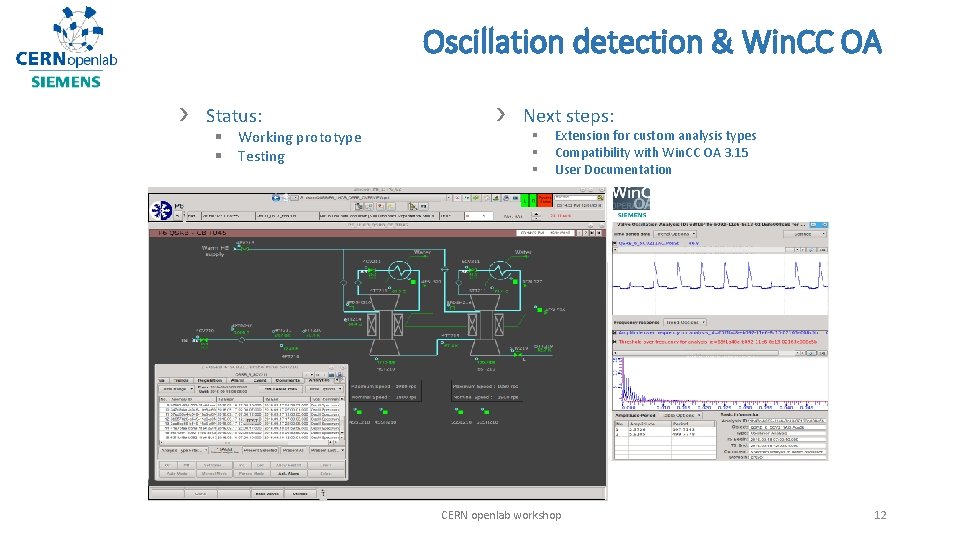This screenshot has width=960, height=540.
Task: Click the Add button under analysis table
Action: [224, 450]
